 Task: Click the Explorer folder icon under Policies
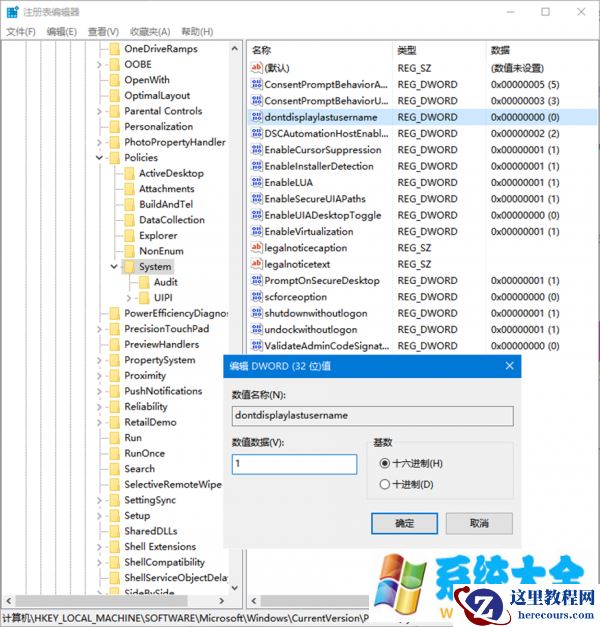point(129,236)
